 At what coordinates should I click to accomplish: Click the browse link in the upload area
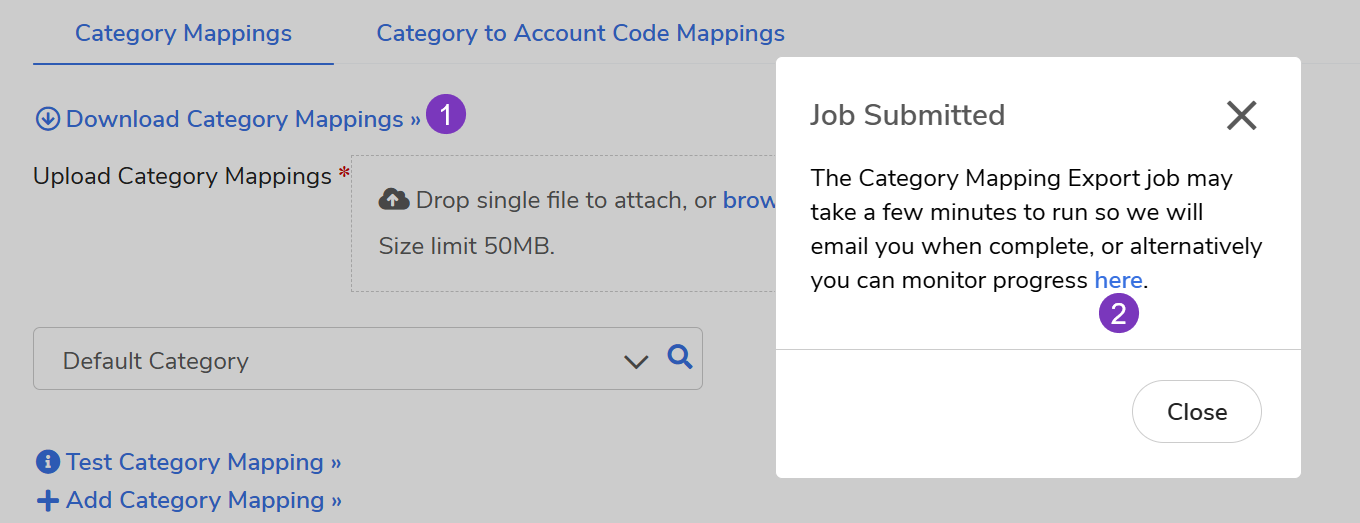pos(750,200)
